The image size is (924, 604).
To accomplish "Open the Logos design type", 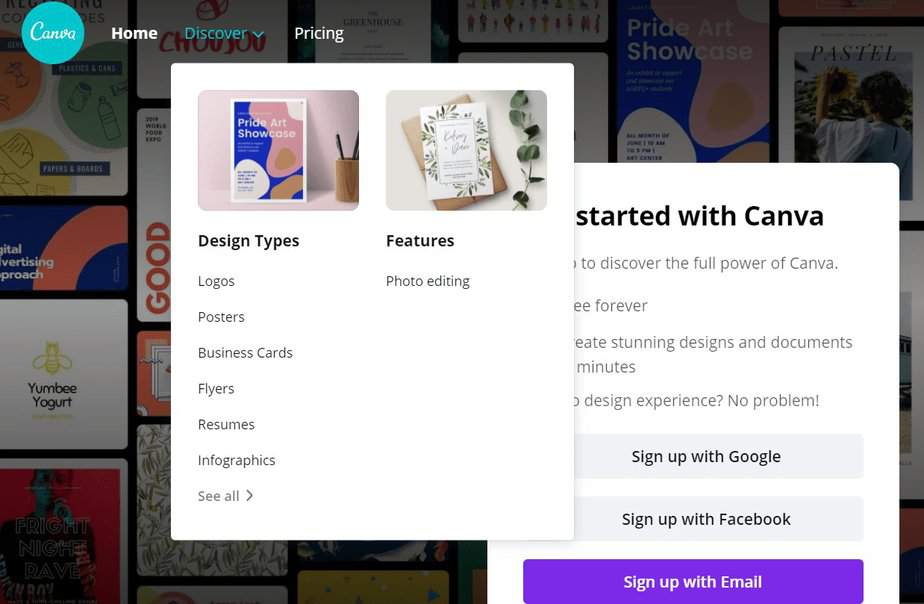I will coord(216,281).
